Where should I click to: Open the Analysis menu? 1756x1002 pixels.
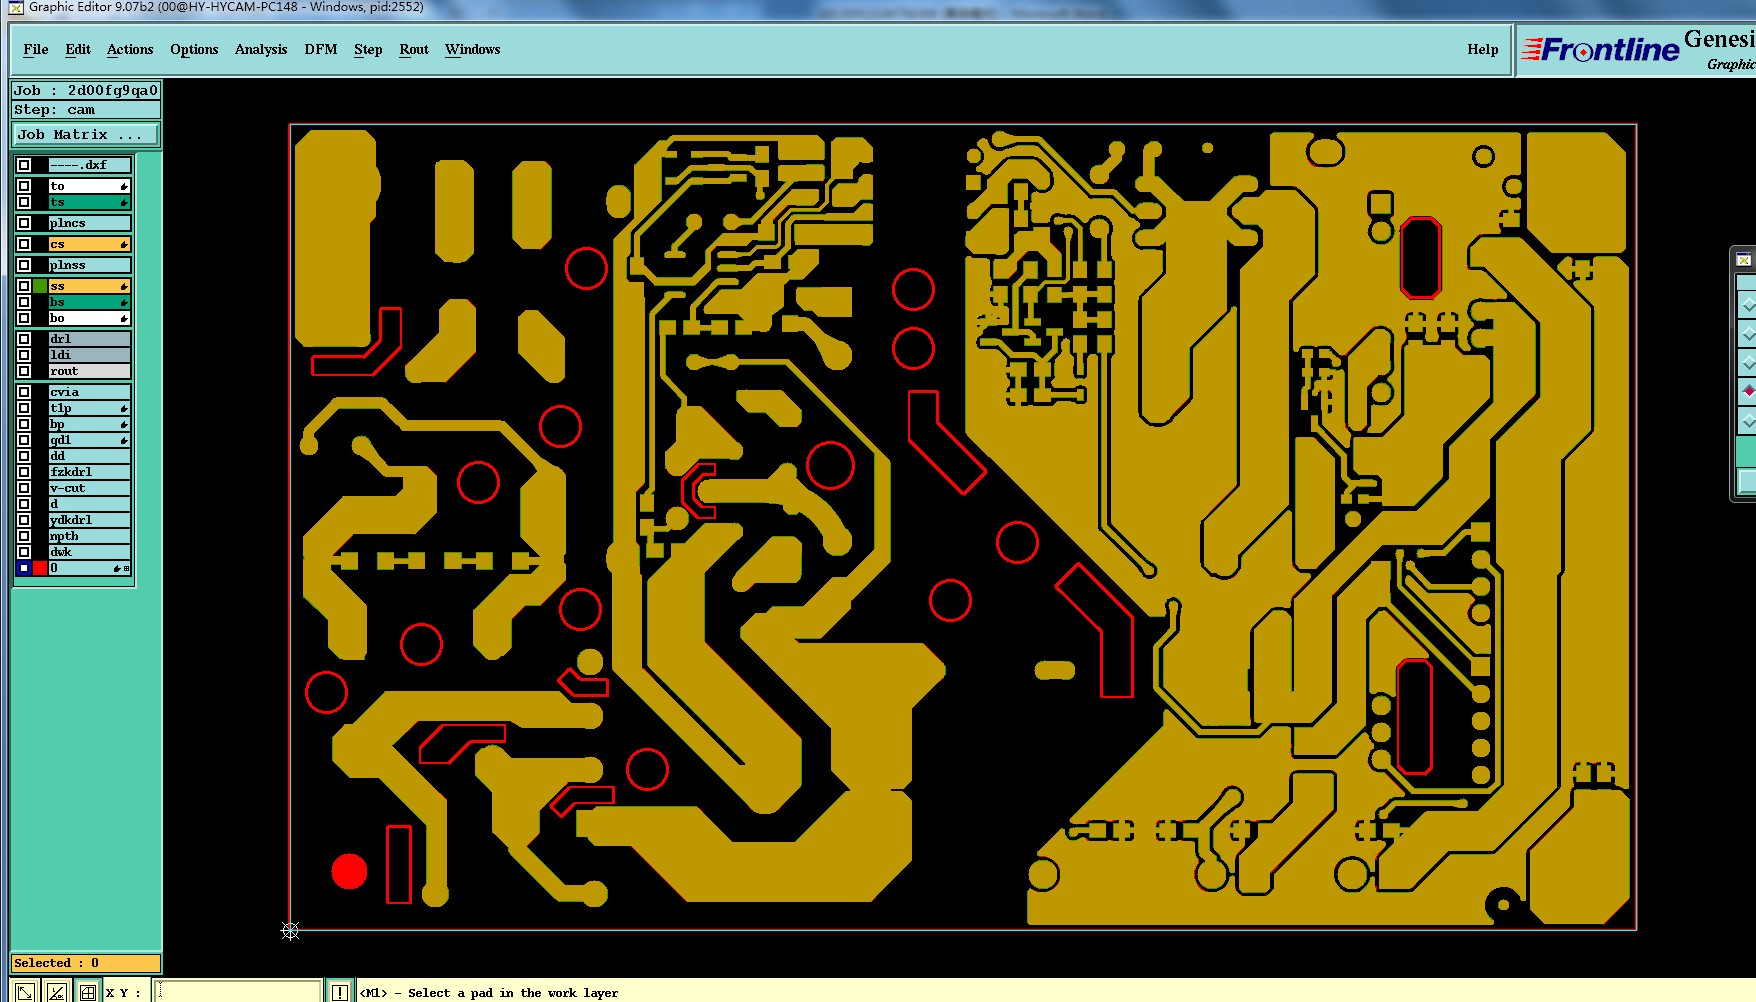pos(261,49)
